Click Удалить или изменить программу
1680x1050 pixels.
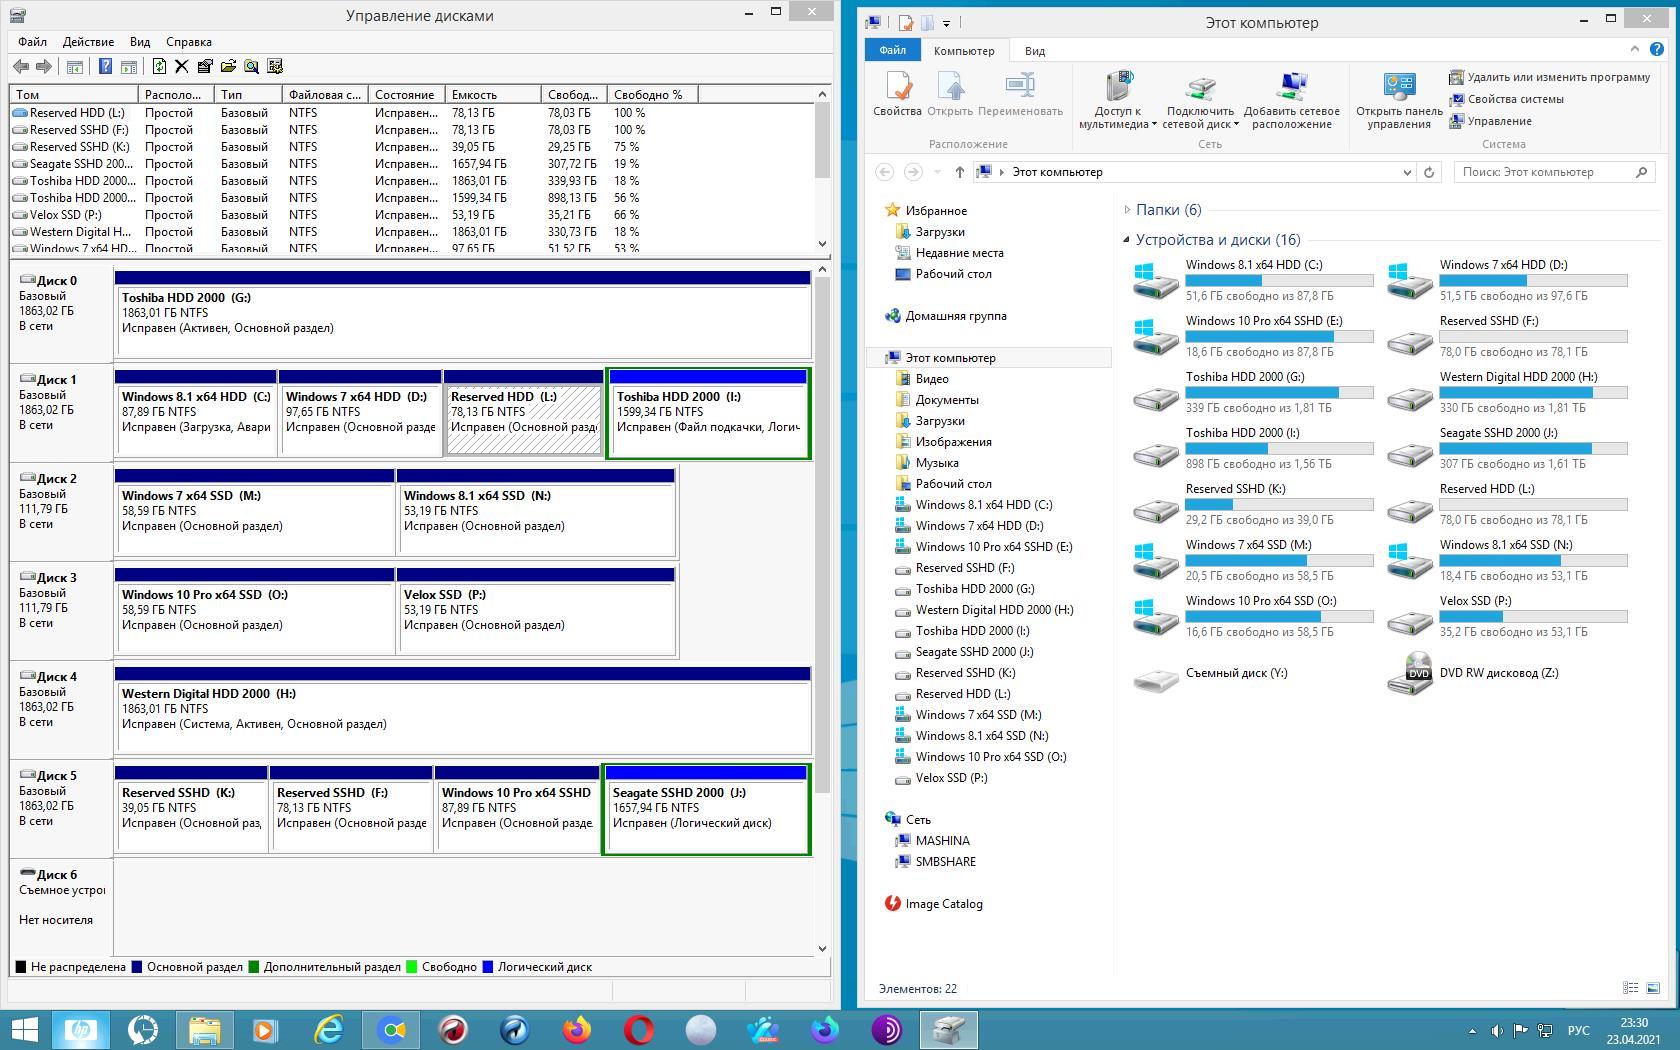[1550, 77]
